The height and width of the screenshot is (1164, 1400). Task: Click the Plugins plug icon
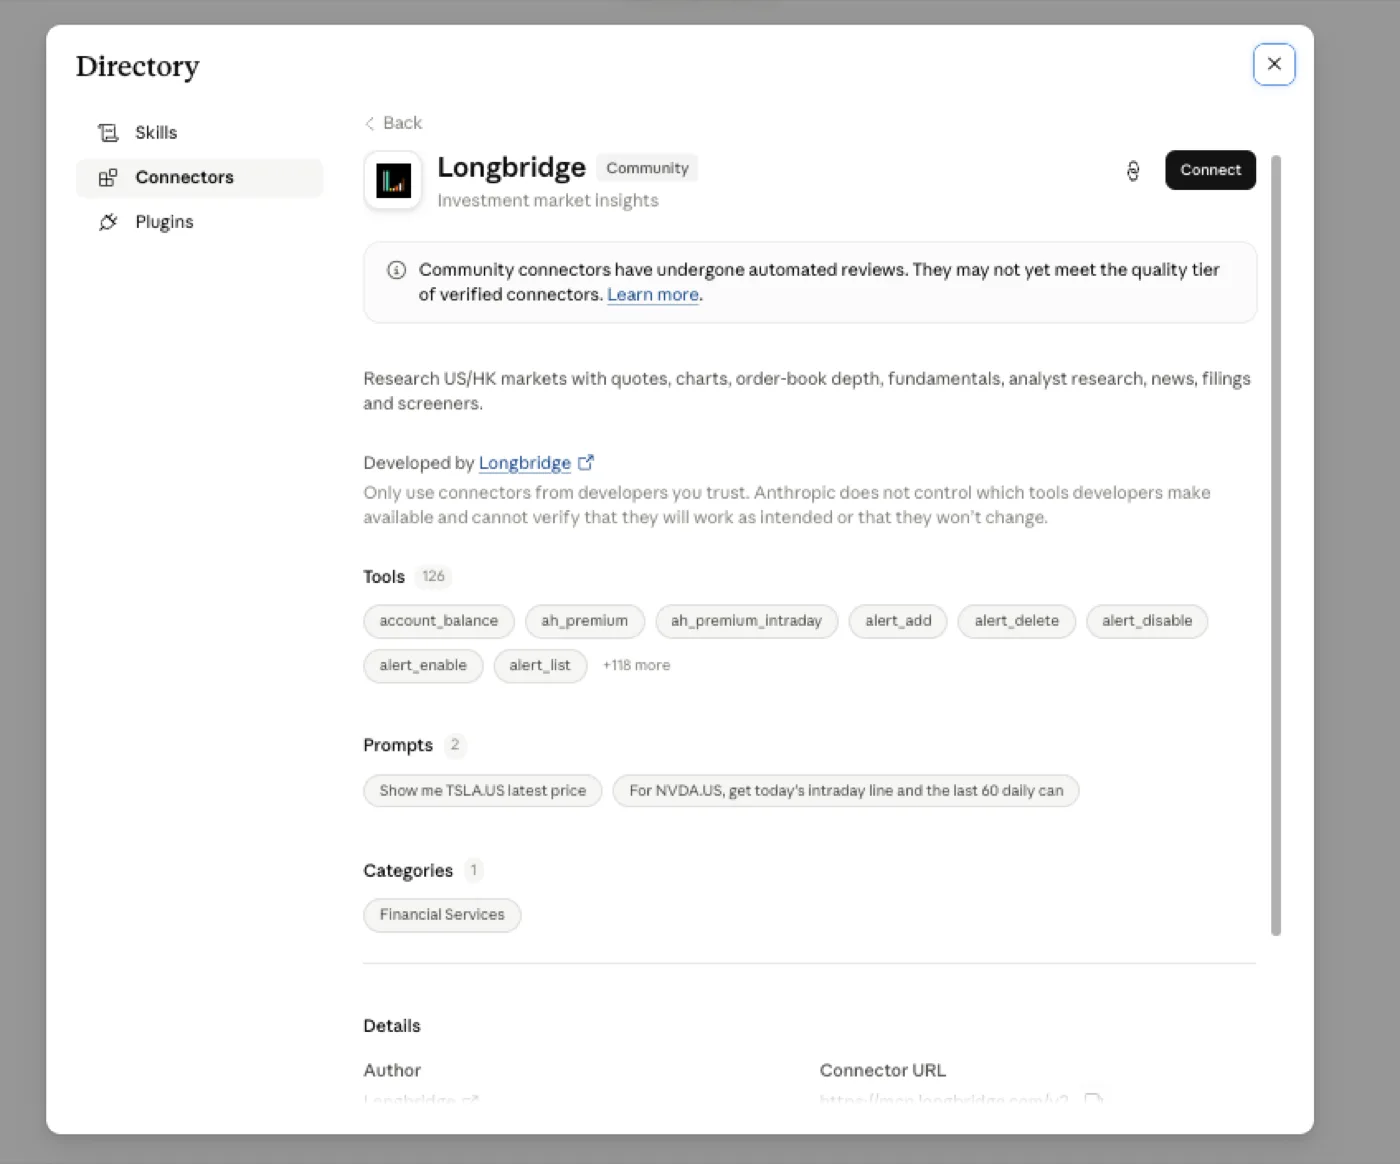[108, 222]
